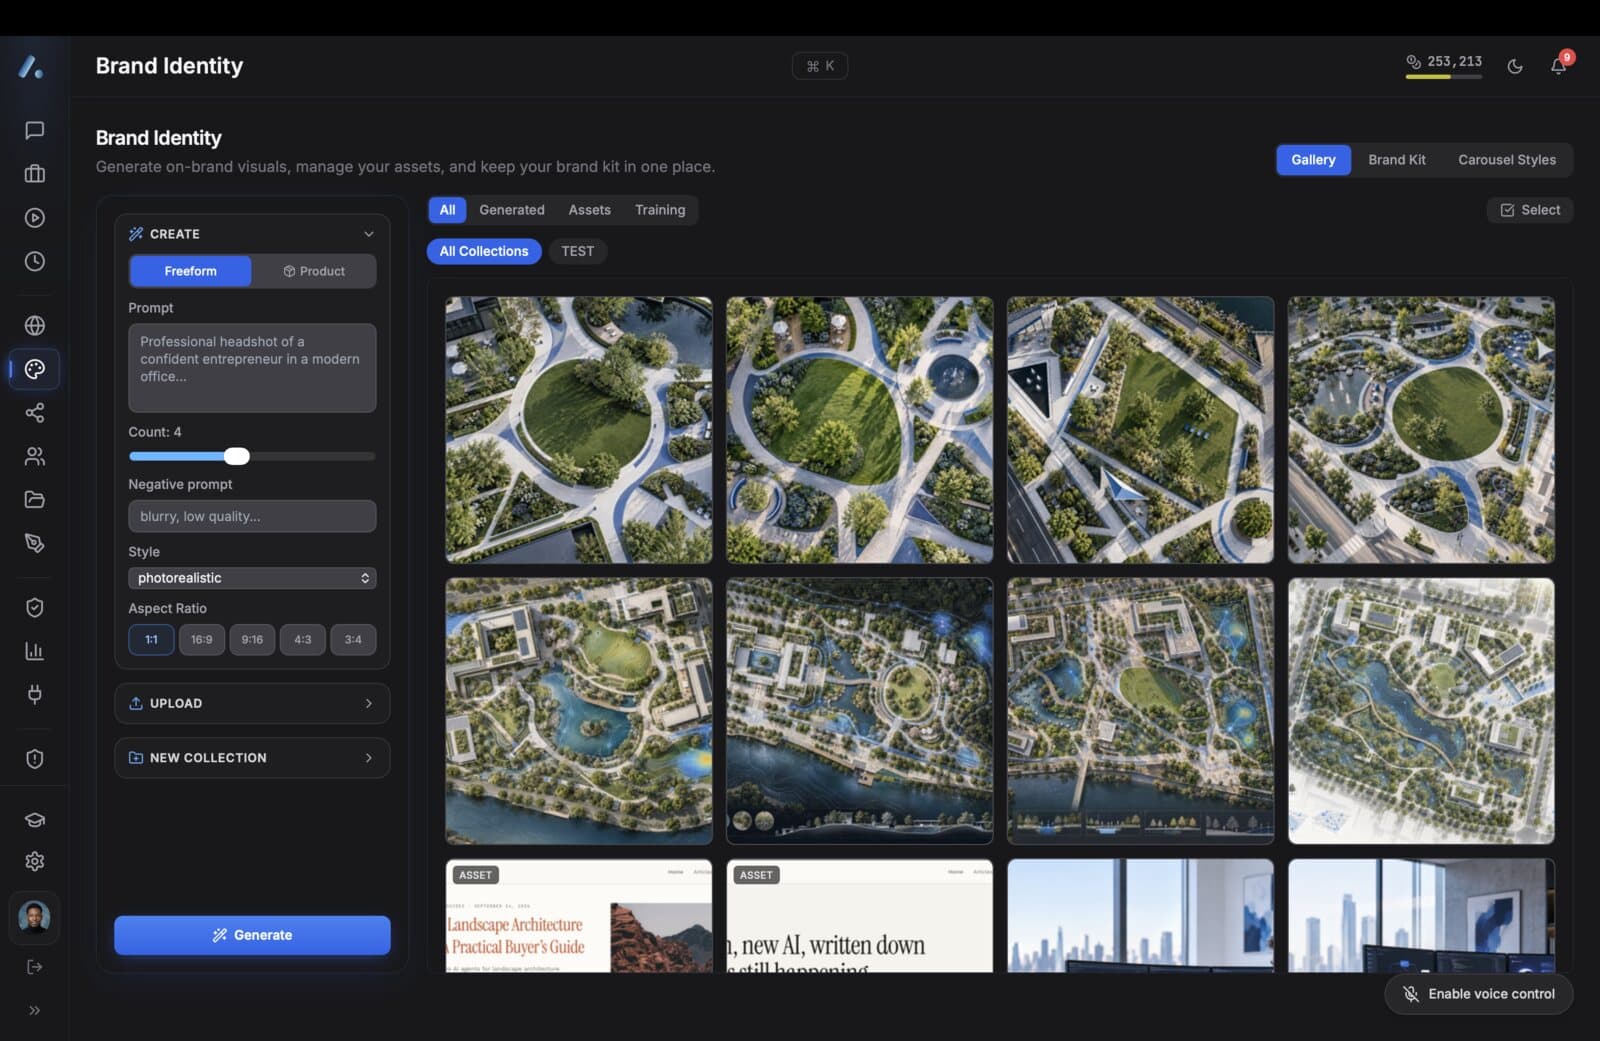Select Freeform create mode

coord(190,271)
